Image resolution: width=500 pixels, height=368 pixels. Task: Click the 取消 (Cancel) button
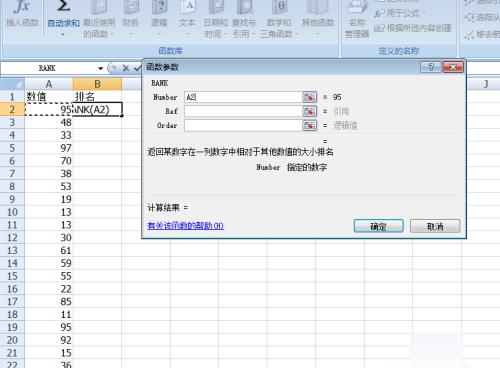click(x=435, y=226)
